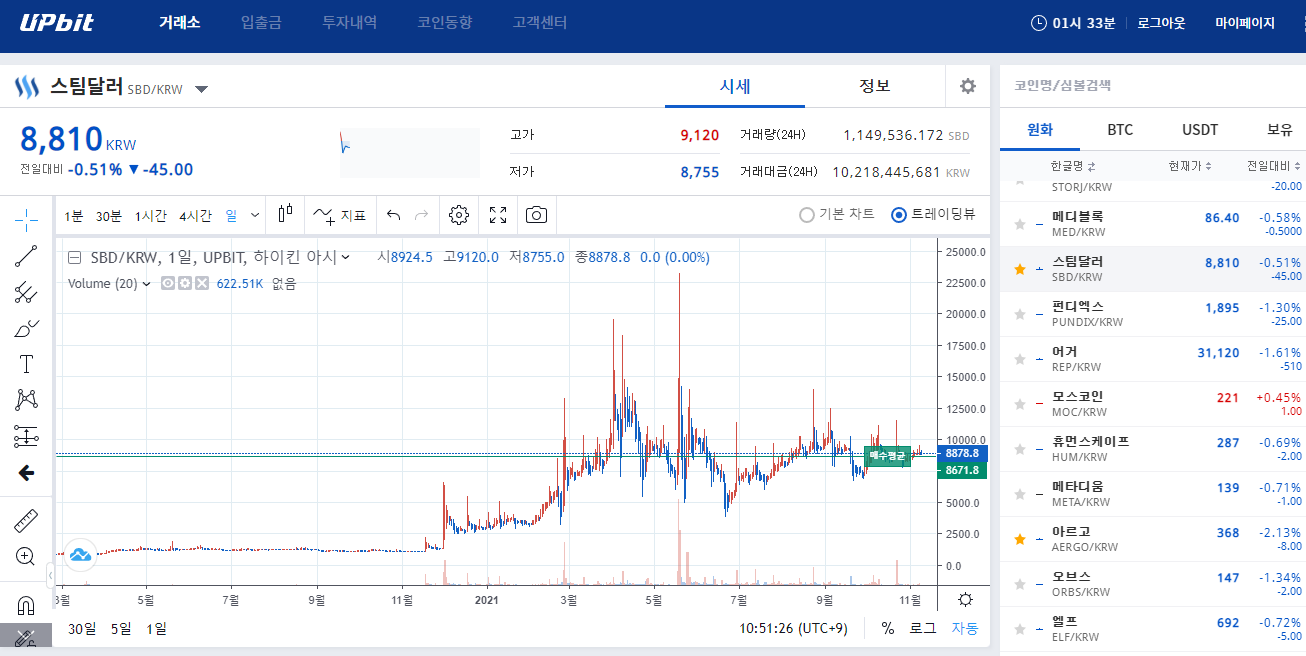
Task: Take a chart snapshot with camera icon
Action: [x=537, y=215]
